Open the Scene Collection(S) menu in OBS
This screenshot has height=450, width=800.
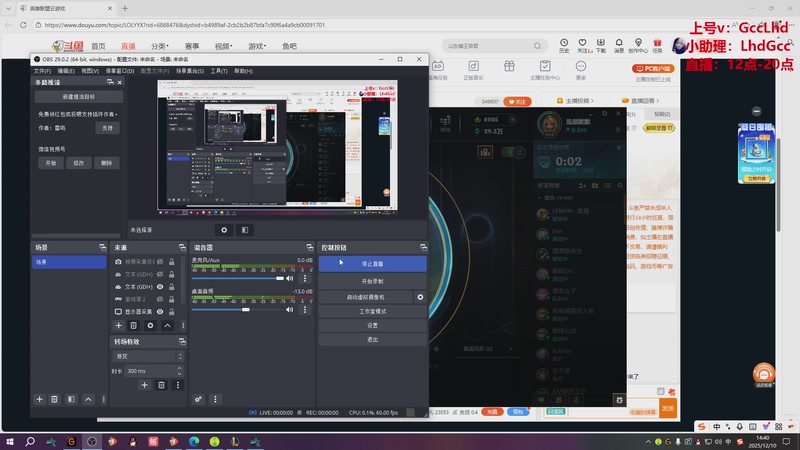coord(190,71)
